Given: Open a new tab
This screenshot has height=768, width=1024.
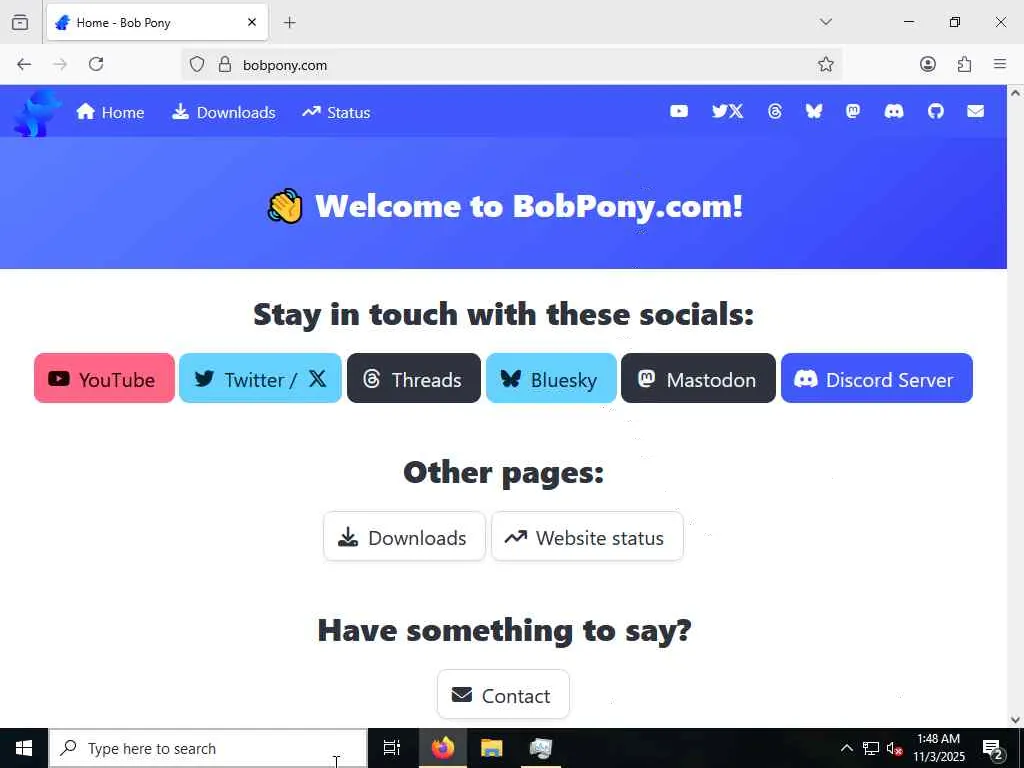Looking at the screenshot, I should (290, 23).
